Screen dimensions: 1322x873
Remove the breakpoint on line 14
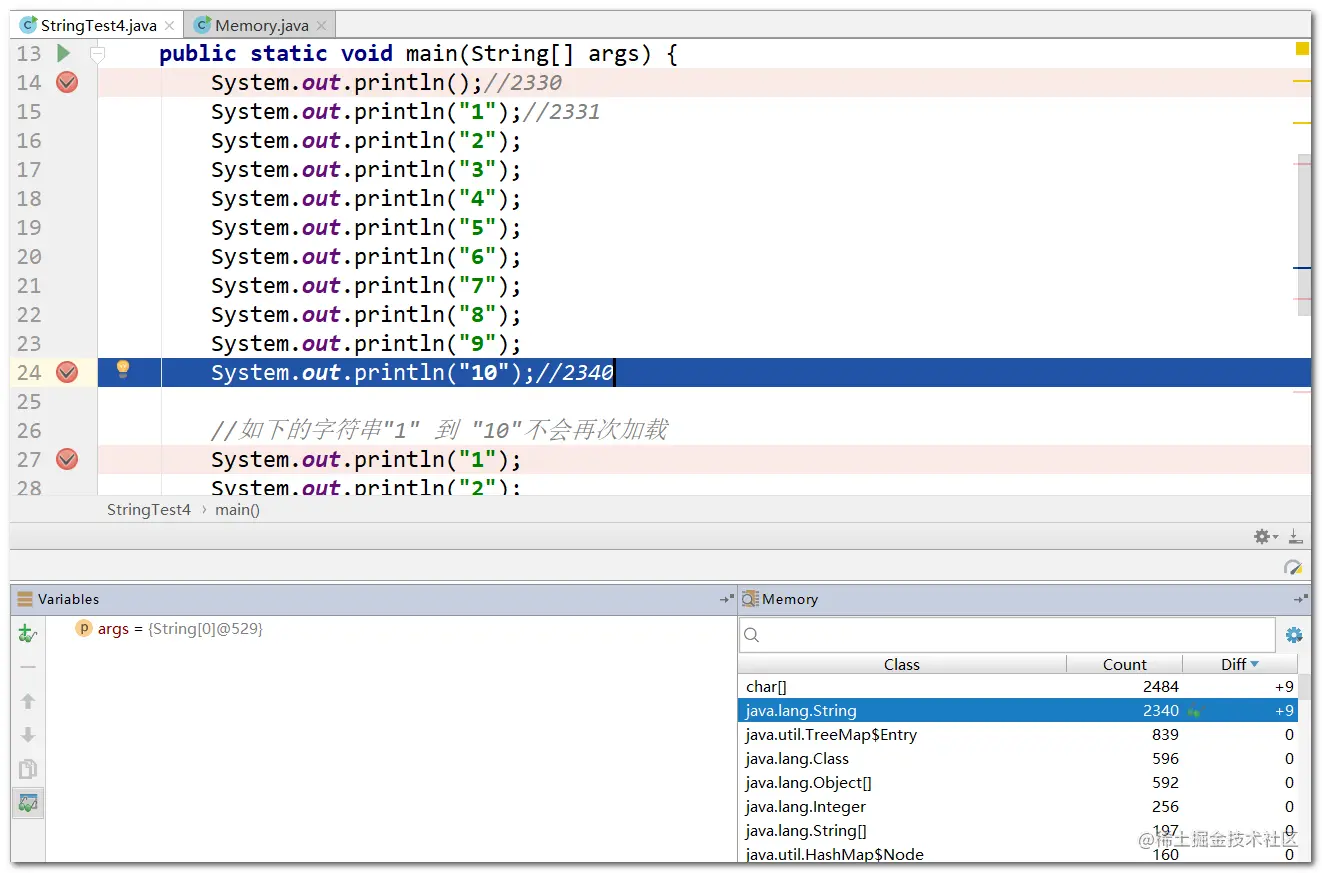pos(67,83)
